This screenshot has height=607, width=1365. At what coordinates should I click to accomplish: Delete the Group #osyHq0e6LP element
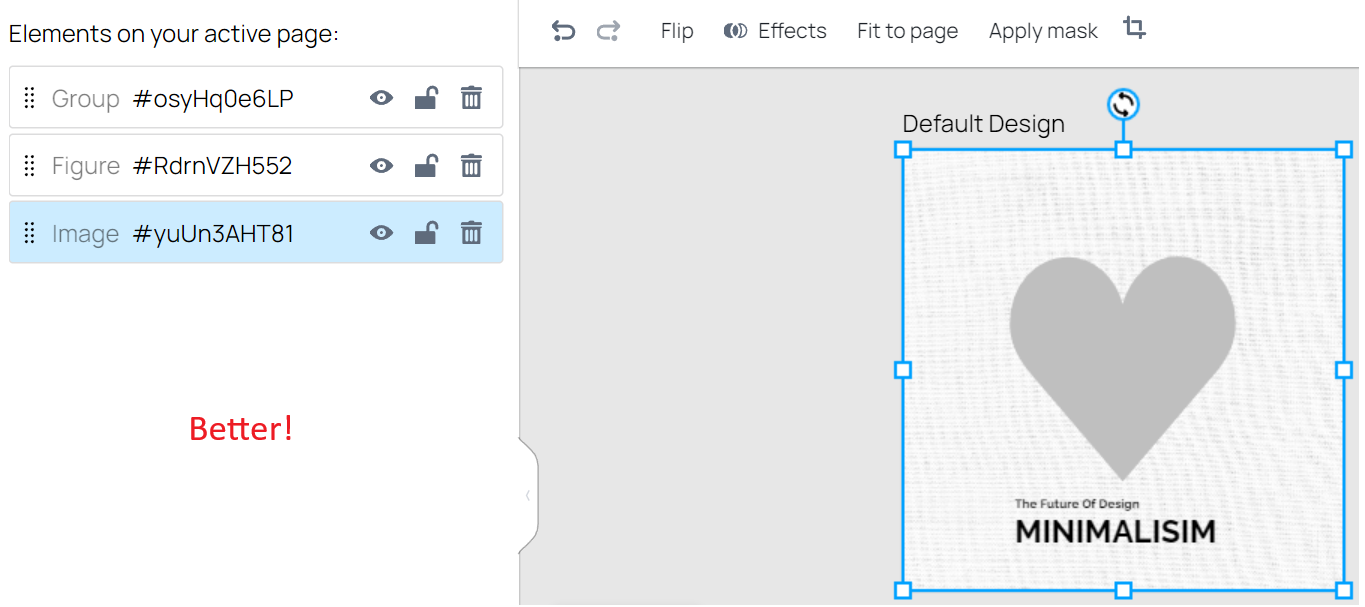tap(471, 98)
